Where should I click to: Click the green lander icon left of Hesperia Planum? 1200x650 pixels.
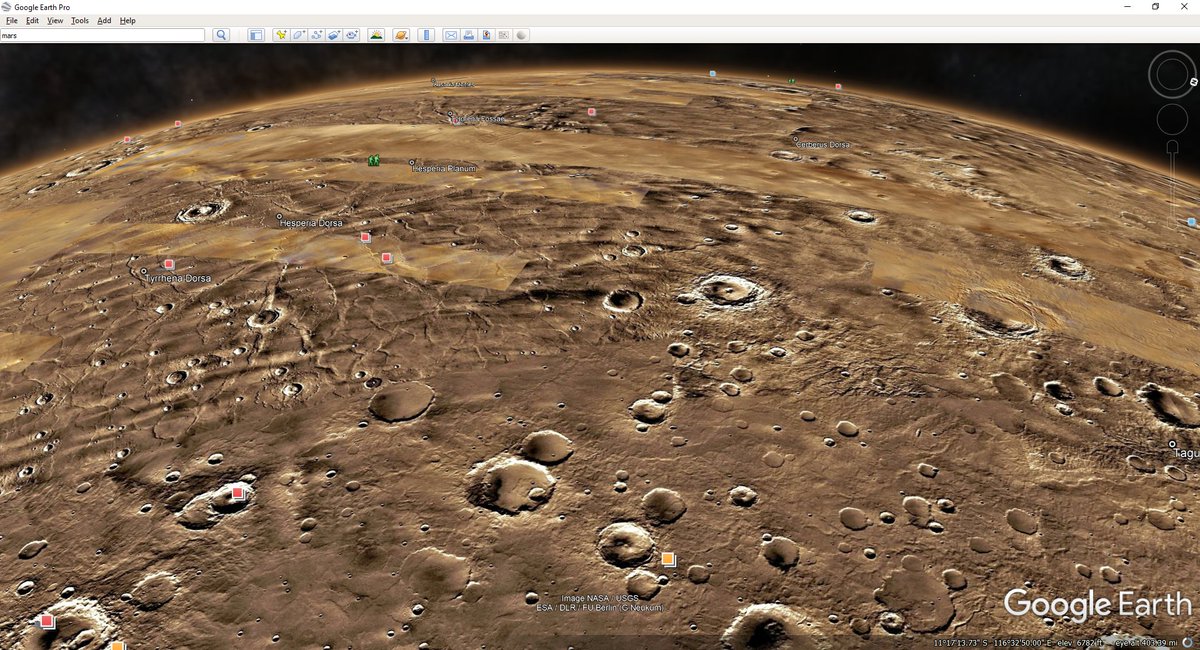tap(374, 160)
